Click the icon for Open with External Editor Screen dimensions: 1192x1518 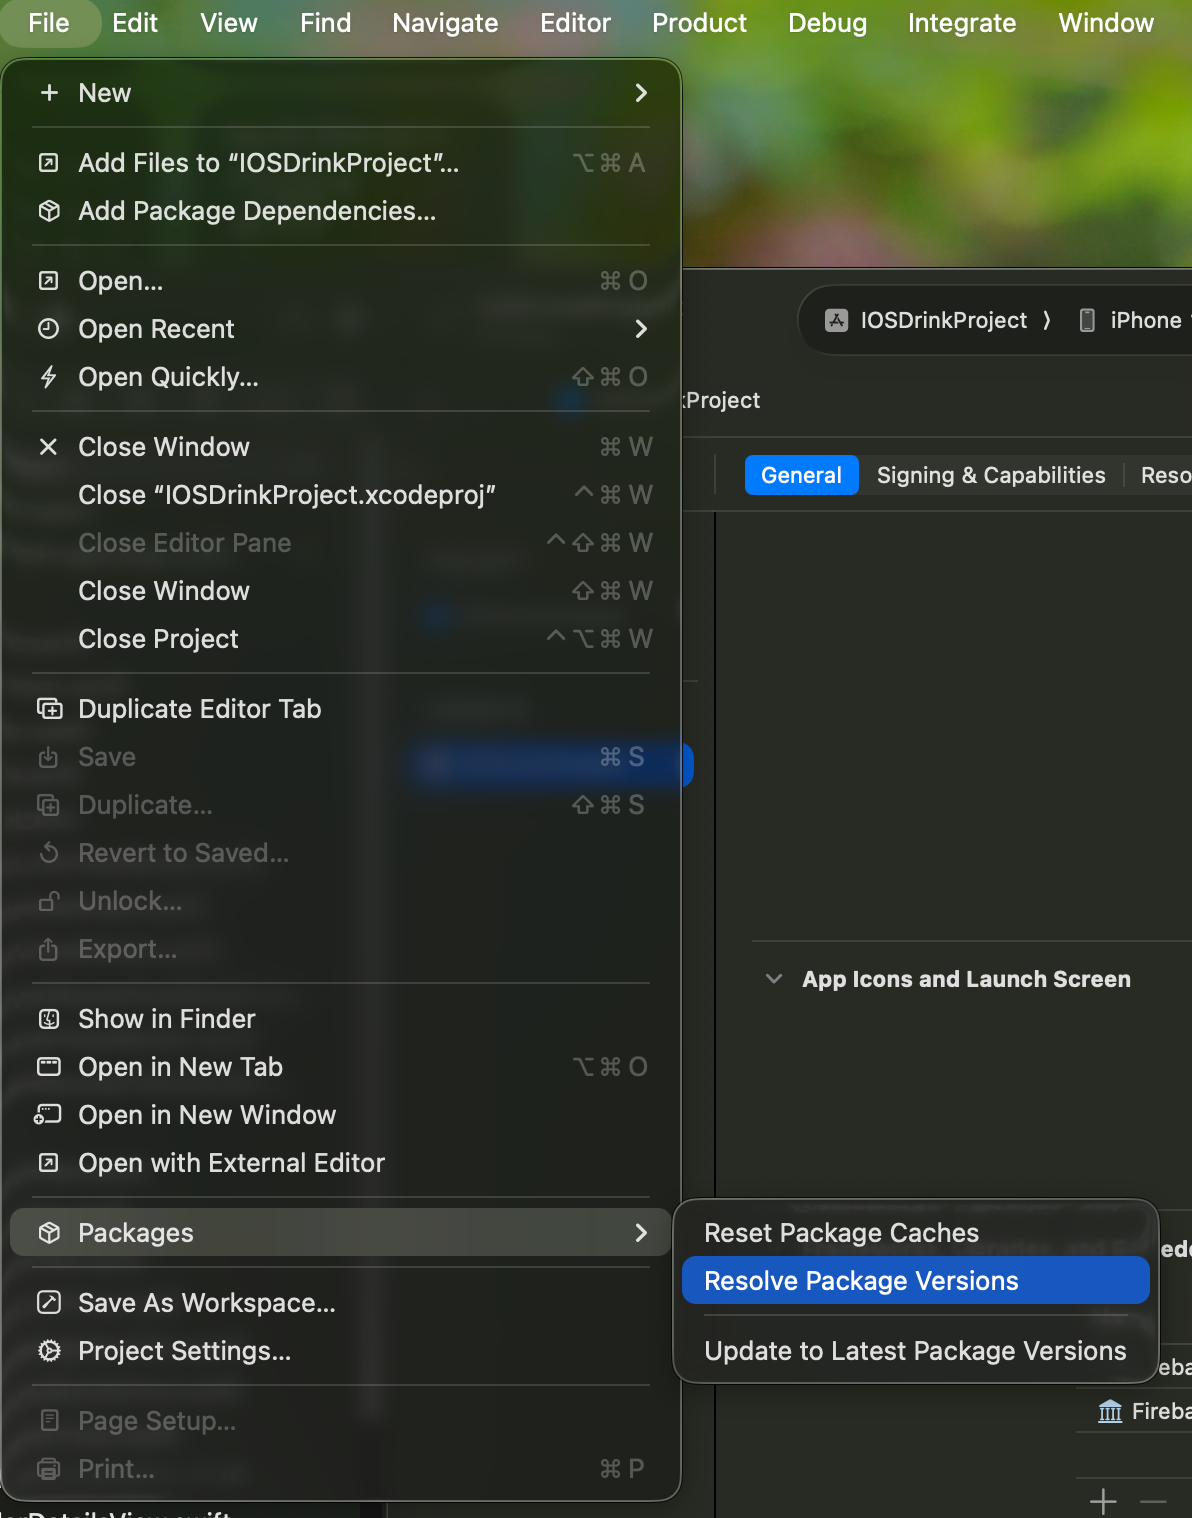tap(48, 1163)
